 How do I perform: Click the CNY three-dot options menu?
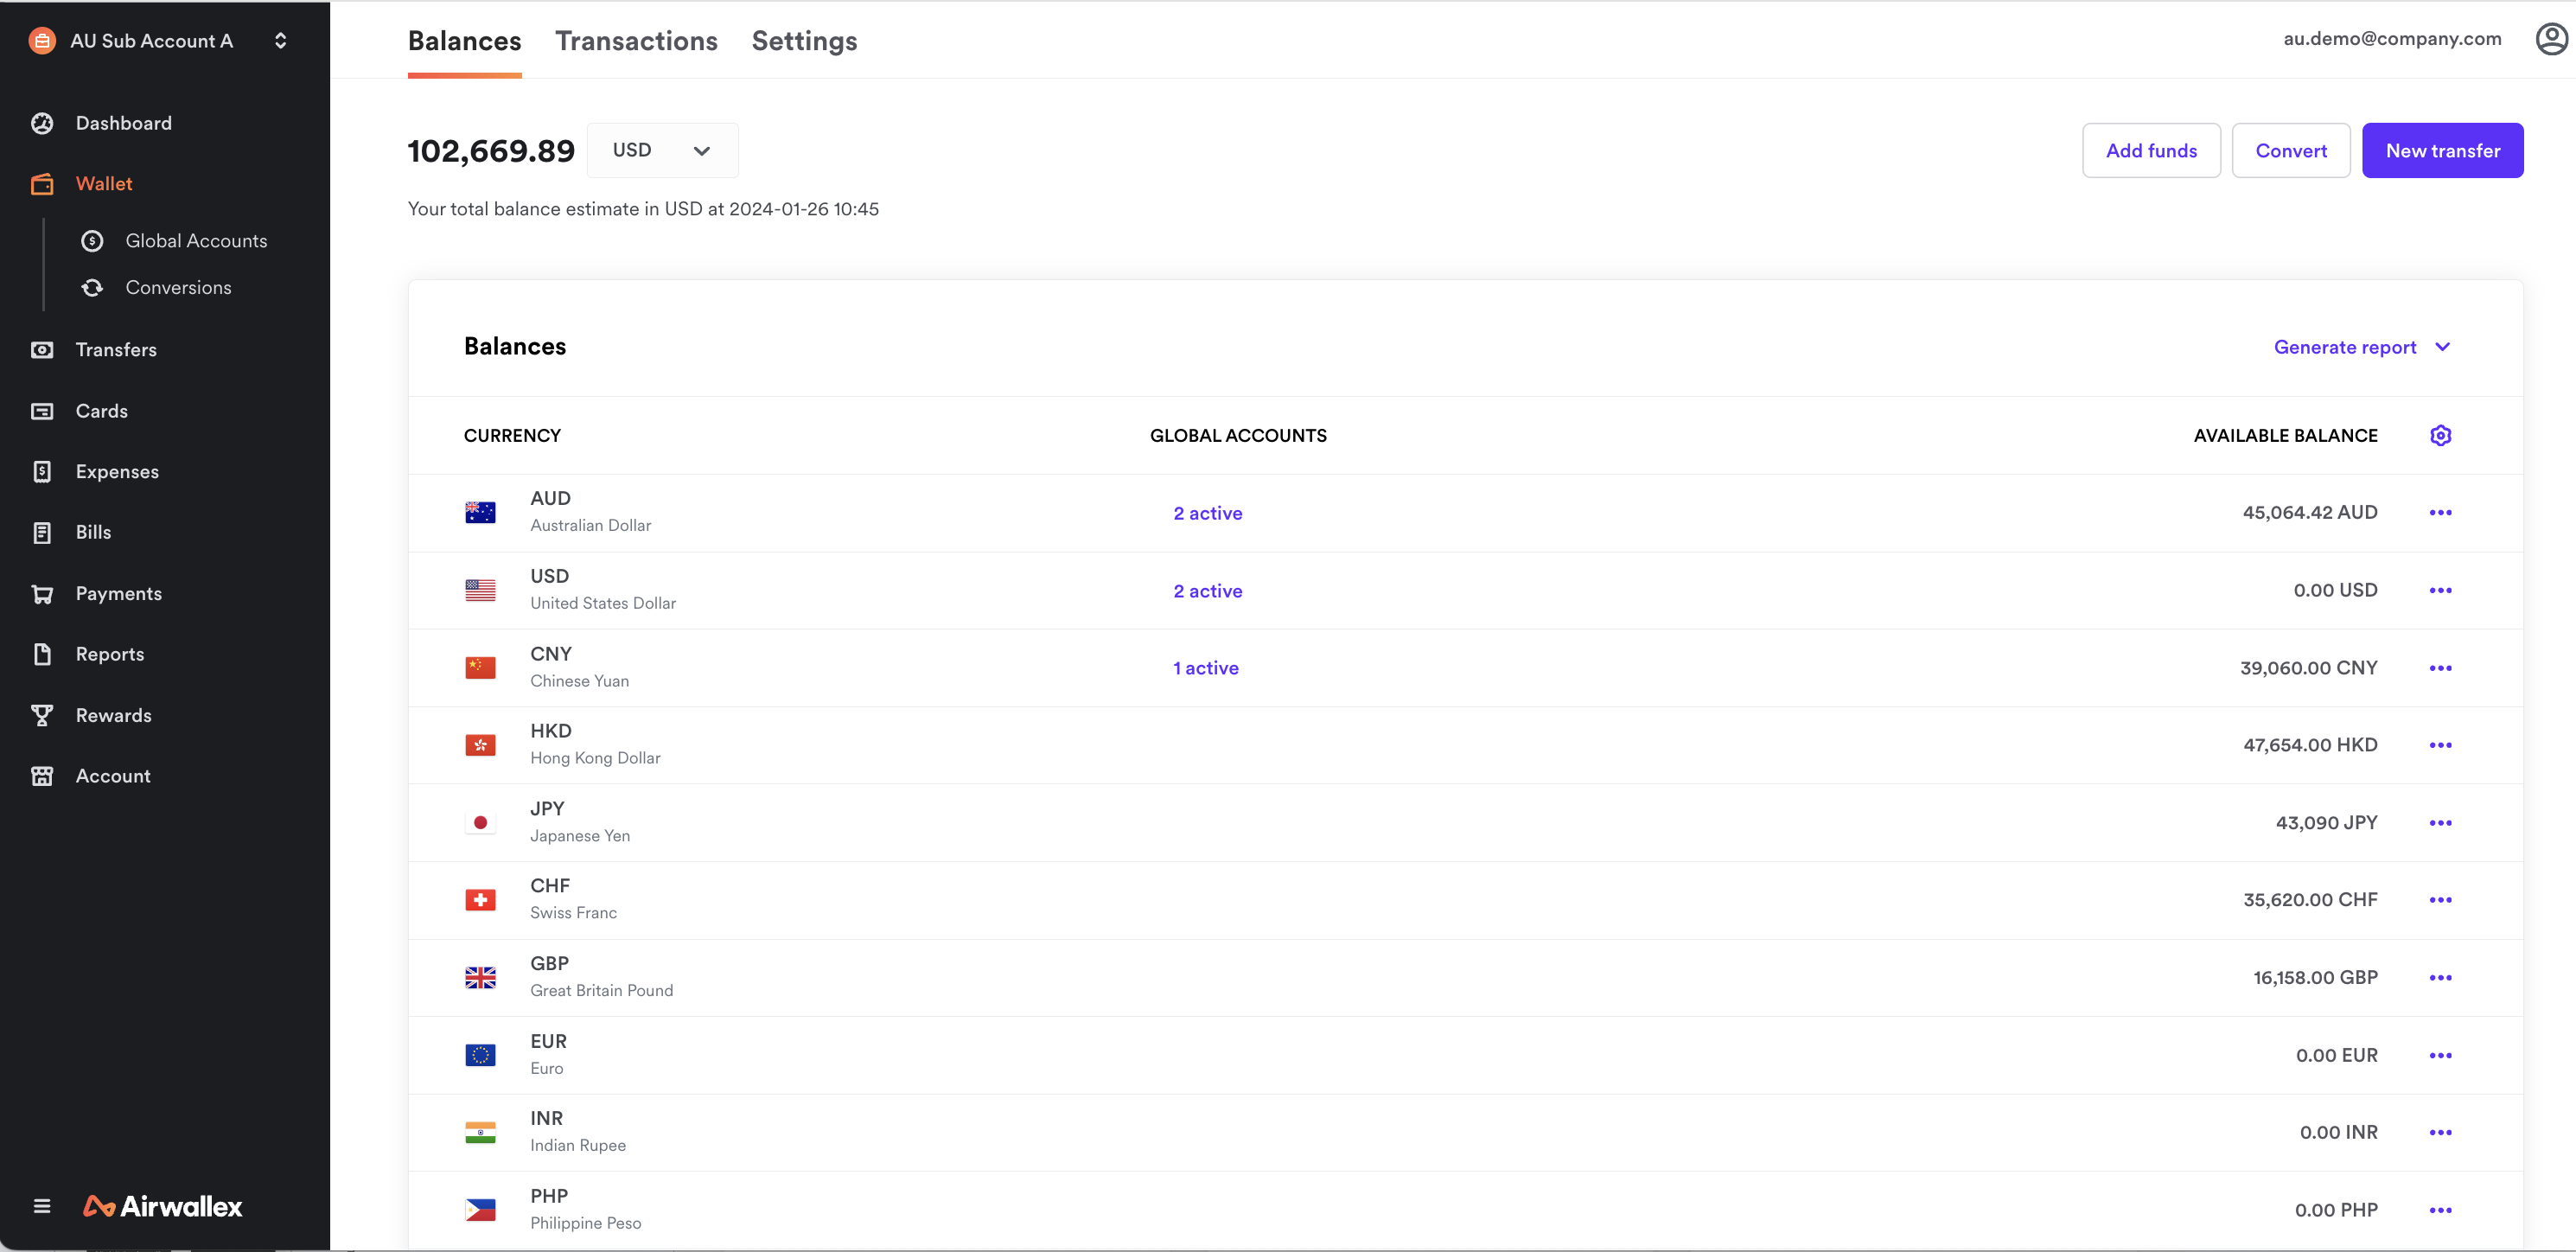[2439, 668]
